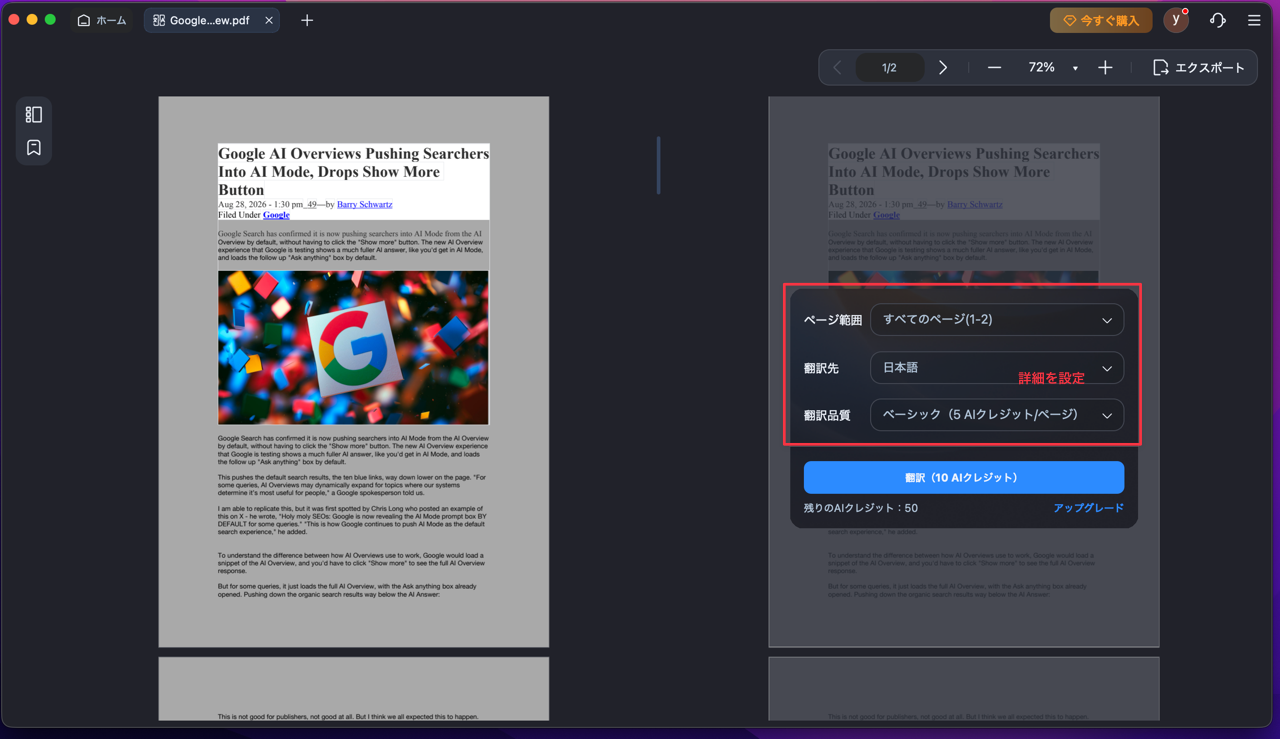
Task: Click the Google logo article image
Action: click(353, 348)
